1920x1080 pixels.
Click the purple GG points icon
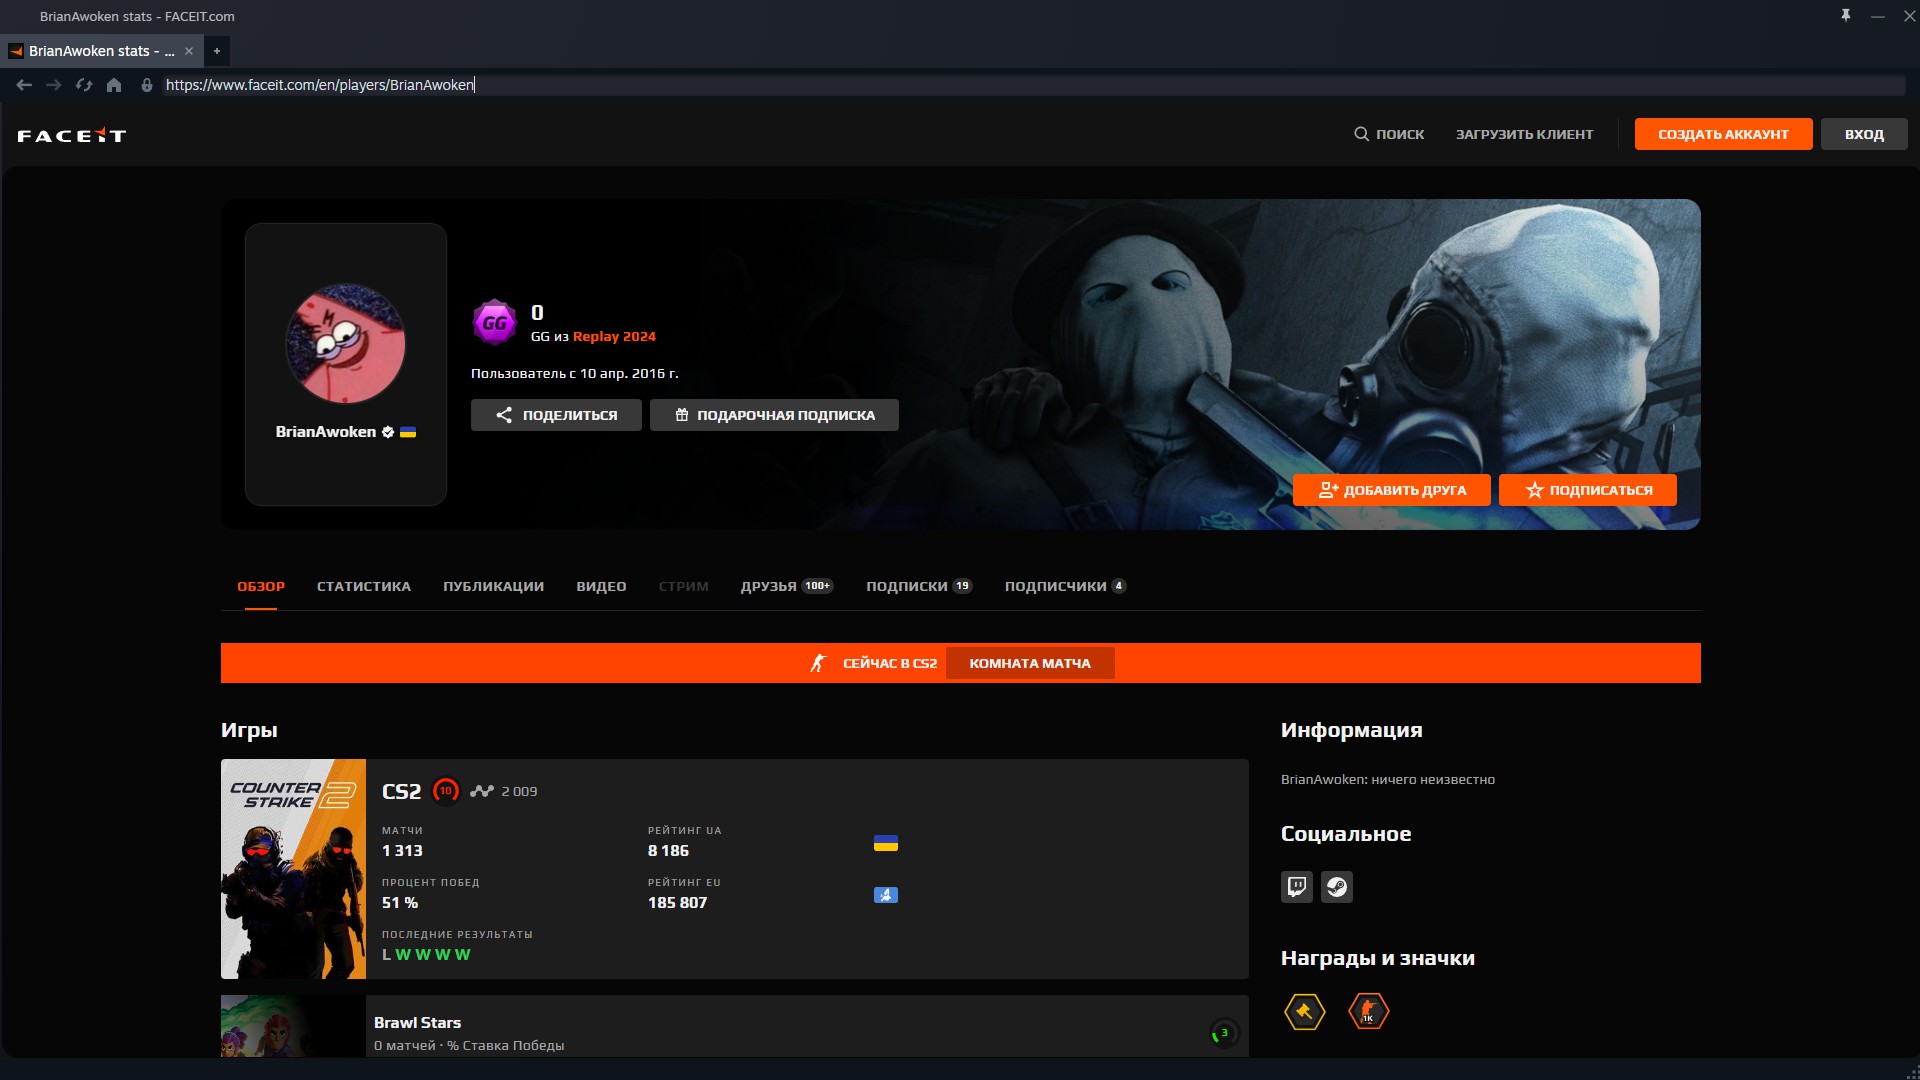point(494,323)
